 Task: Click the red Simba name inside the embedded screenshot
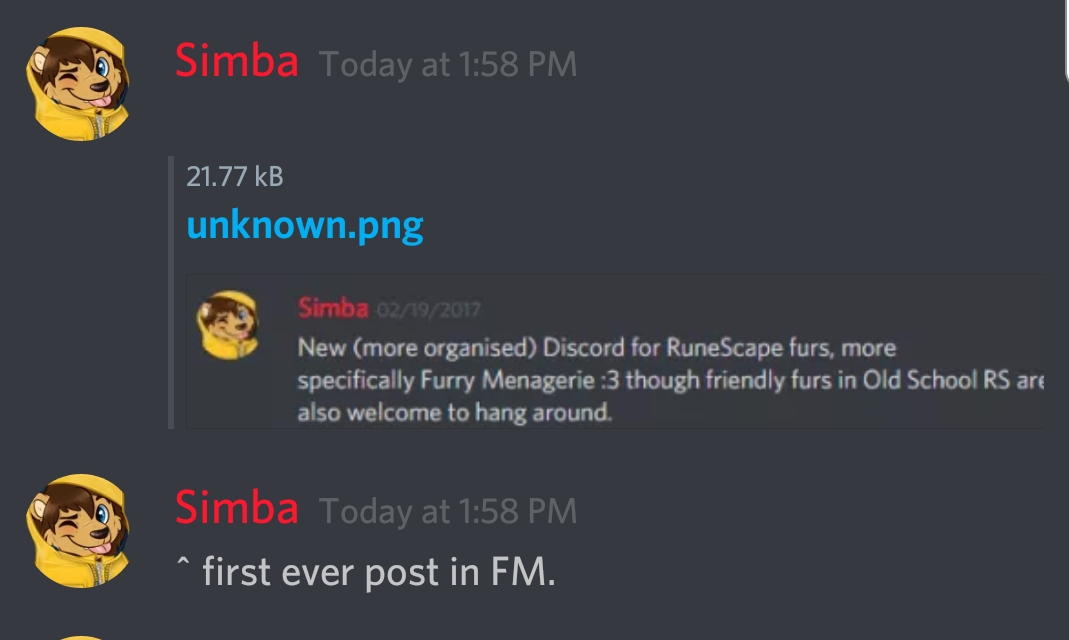[333, 308]
